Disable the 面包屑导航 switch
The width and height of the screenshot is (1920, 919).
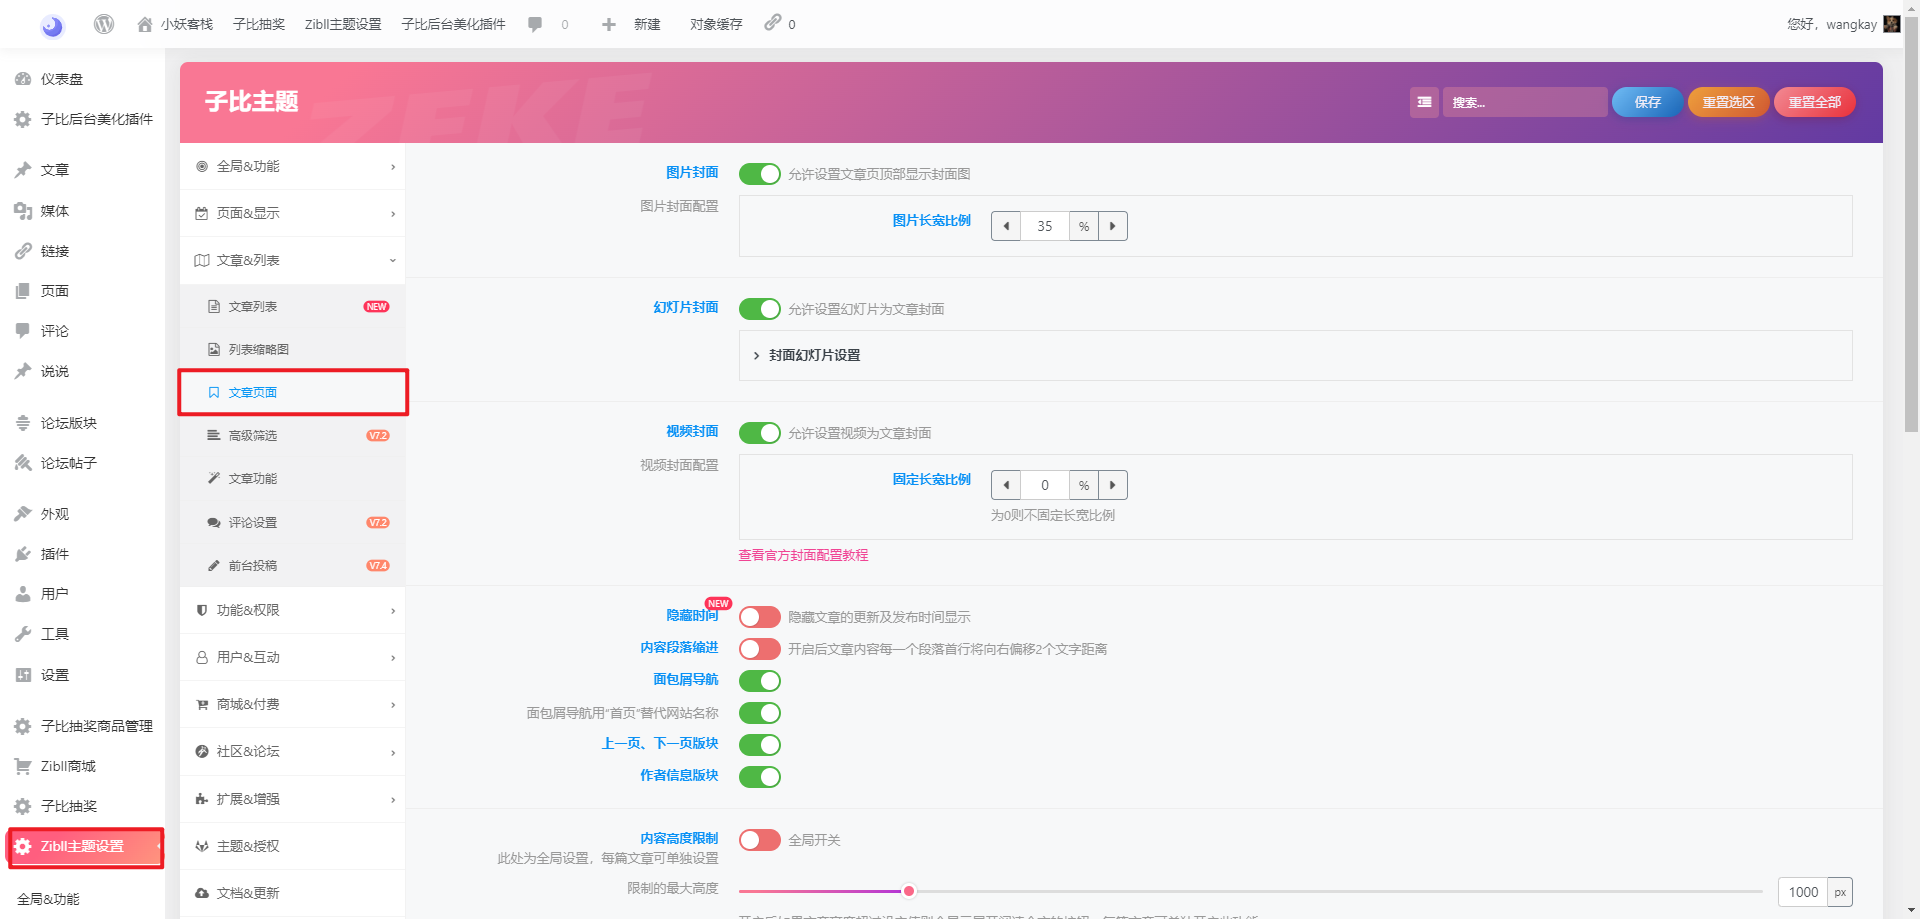tap(760, 681)
